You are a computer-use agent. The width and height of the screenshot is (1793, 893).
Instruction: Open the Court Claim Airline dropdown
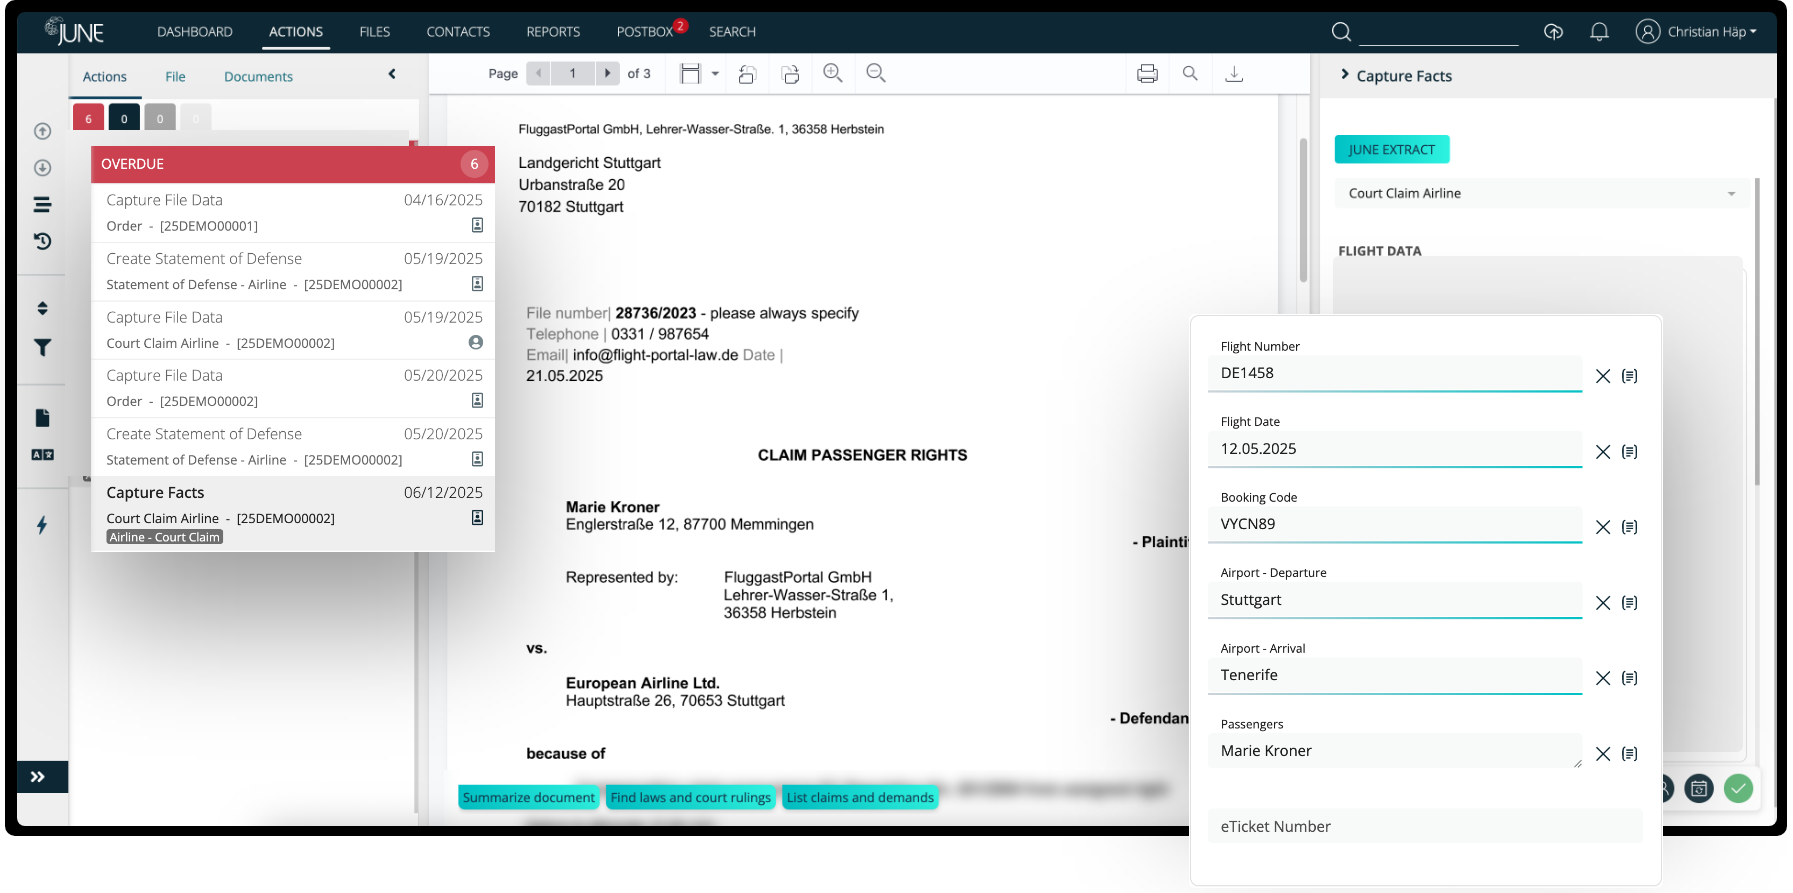click(x=1540, y=193)
